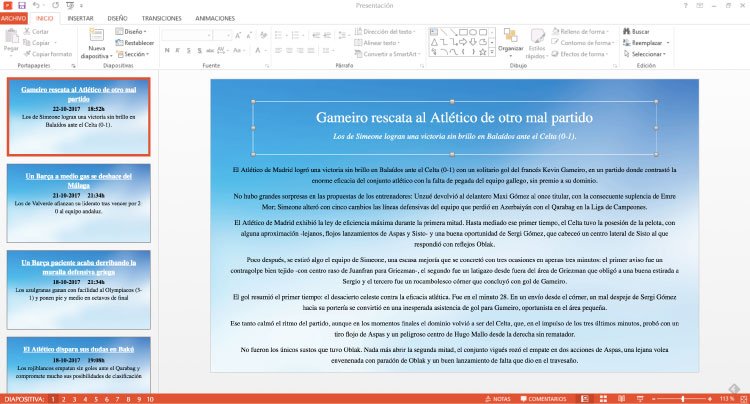Align text left in Párrafo group
The height and width of the screenshot is (404, 750).
279,50
